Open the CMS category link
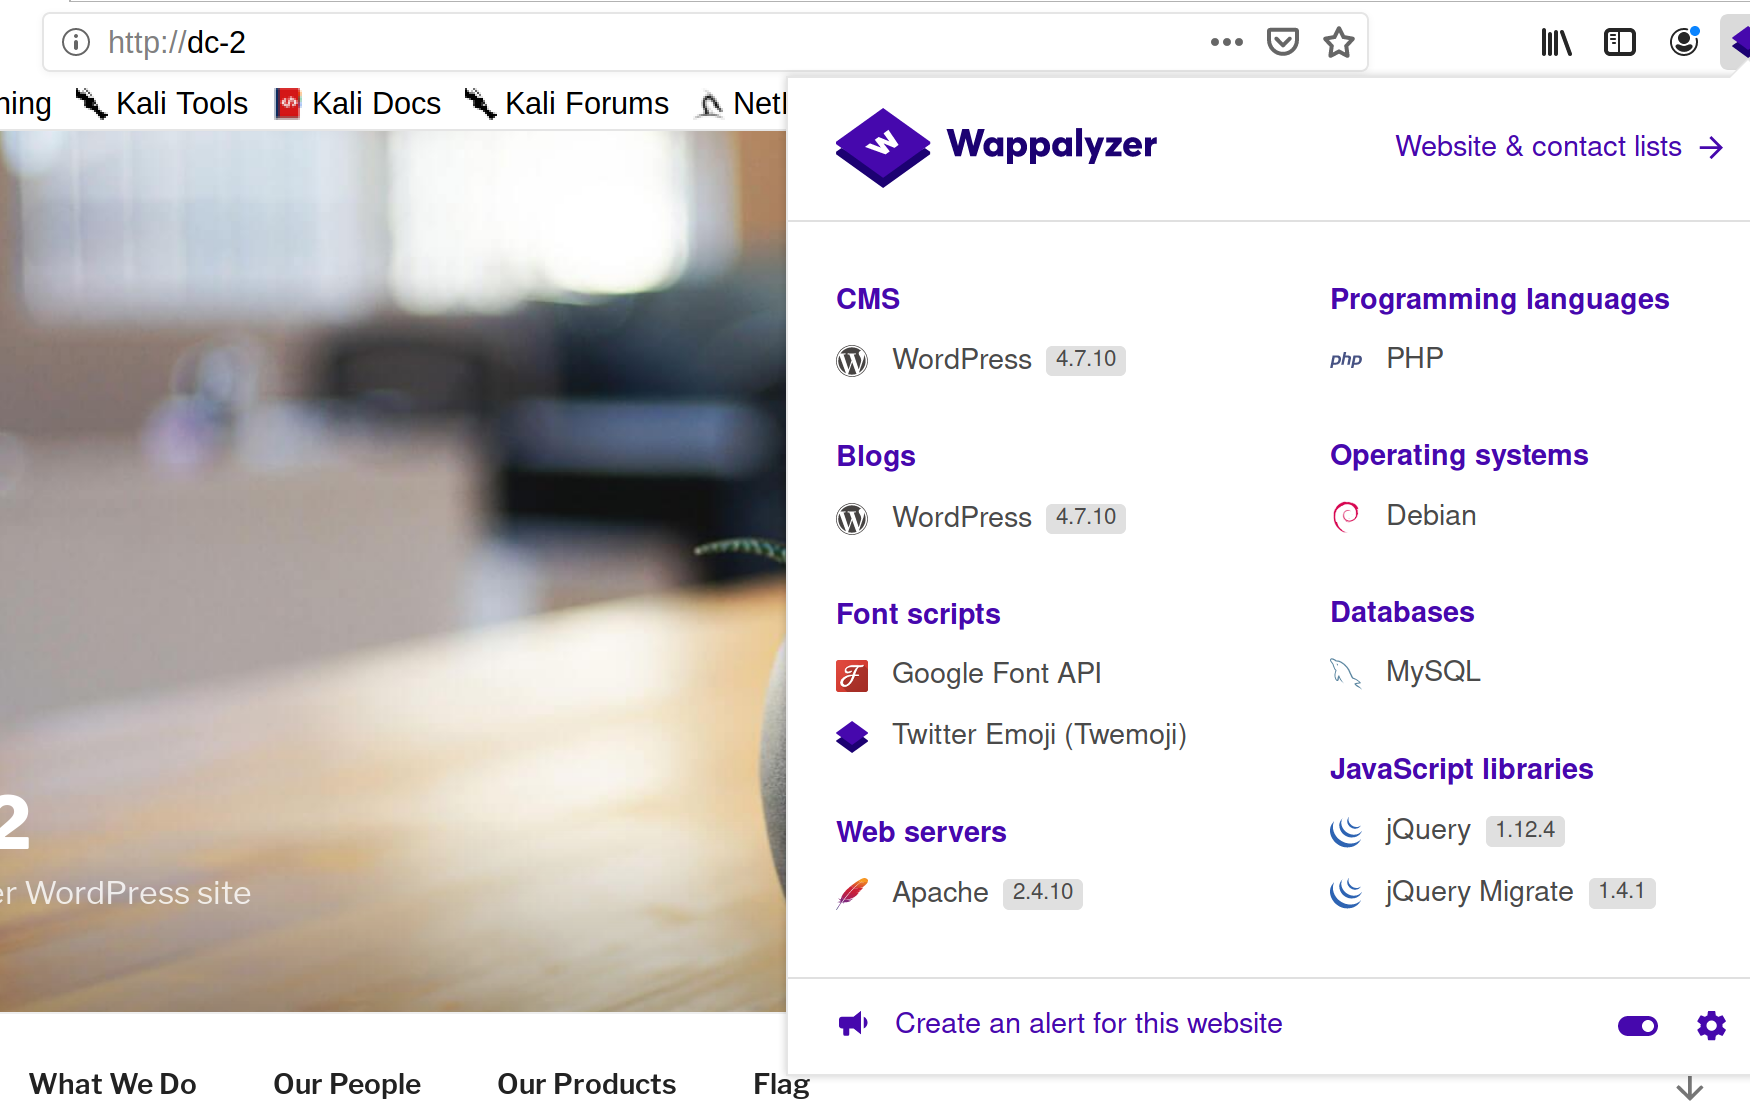Image resolution: width=1750 pixels, height=1106 pixels. [868, 299]
